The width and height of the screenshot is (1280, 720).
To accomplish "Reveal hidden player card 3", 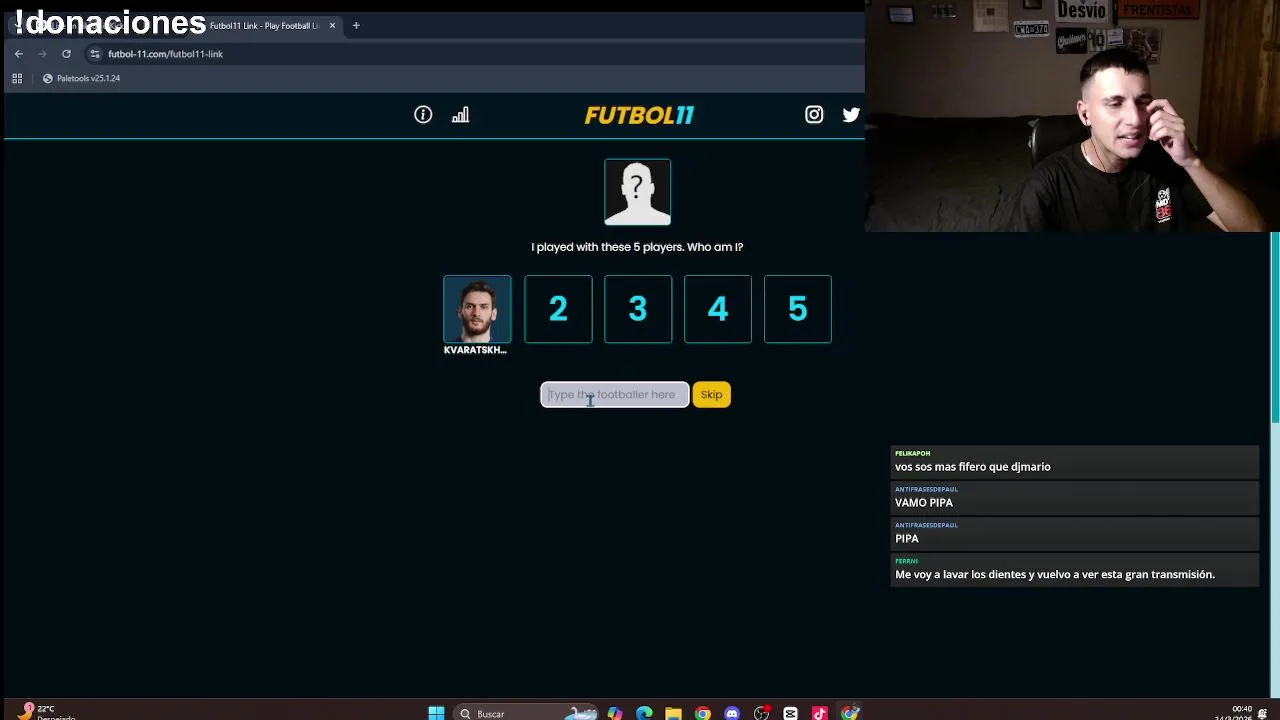I will 638,309.
